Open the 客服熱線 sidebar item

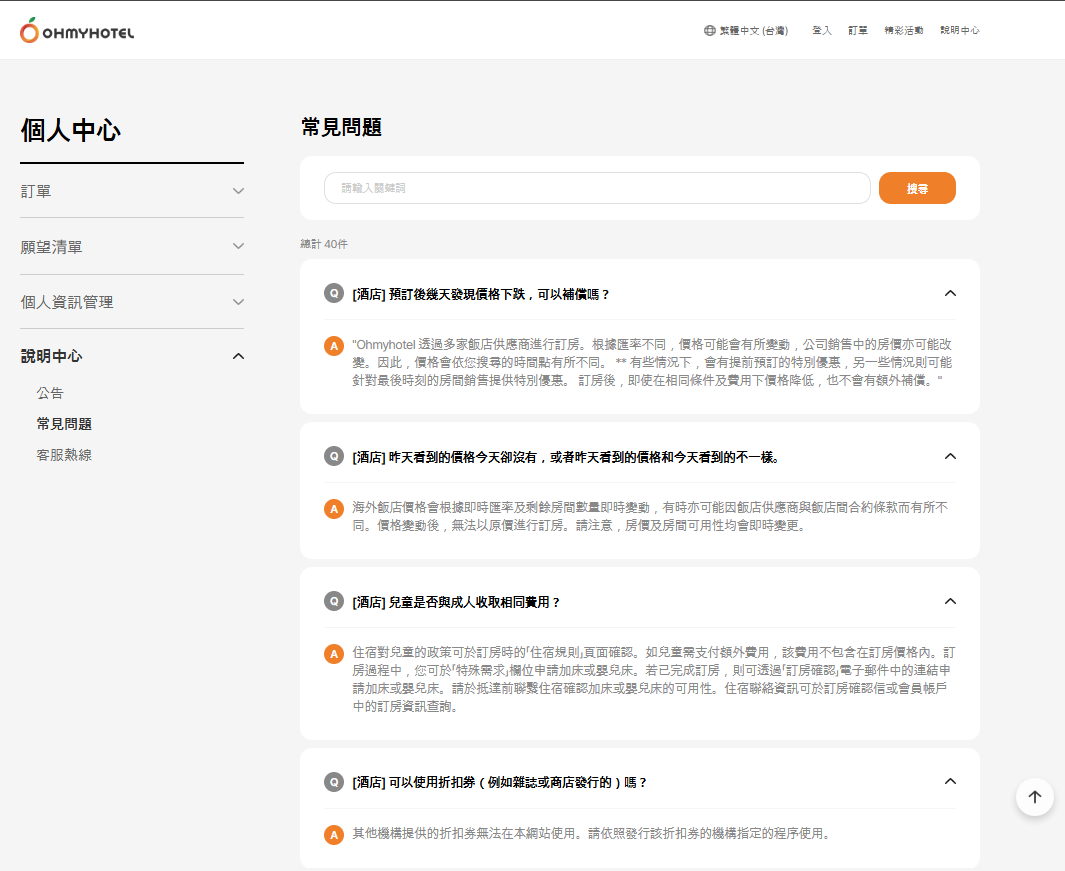point(64,455)
